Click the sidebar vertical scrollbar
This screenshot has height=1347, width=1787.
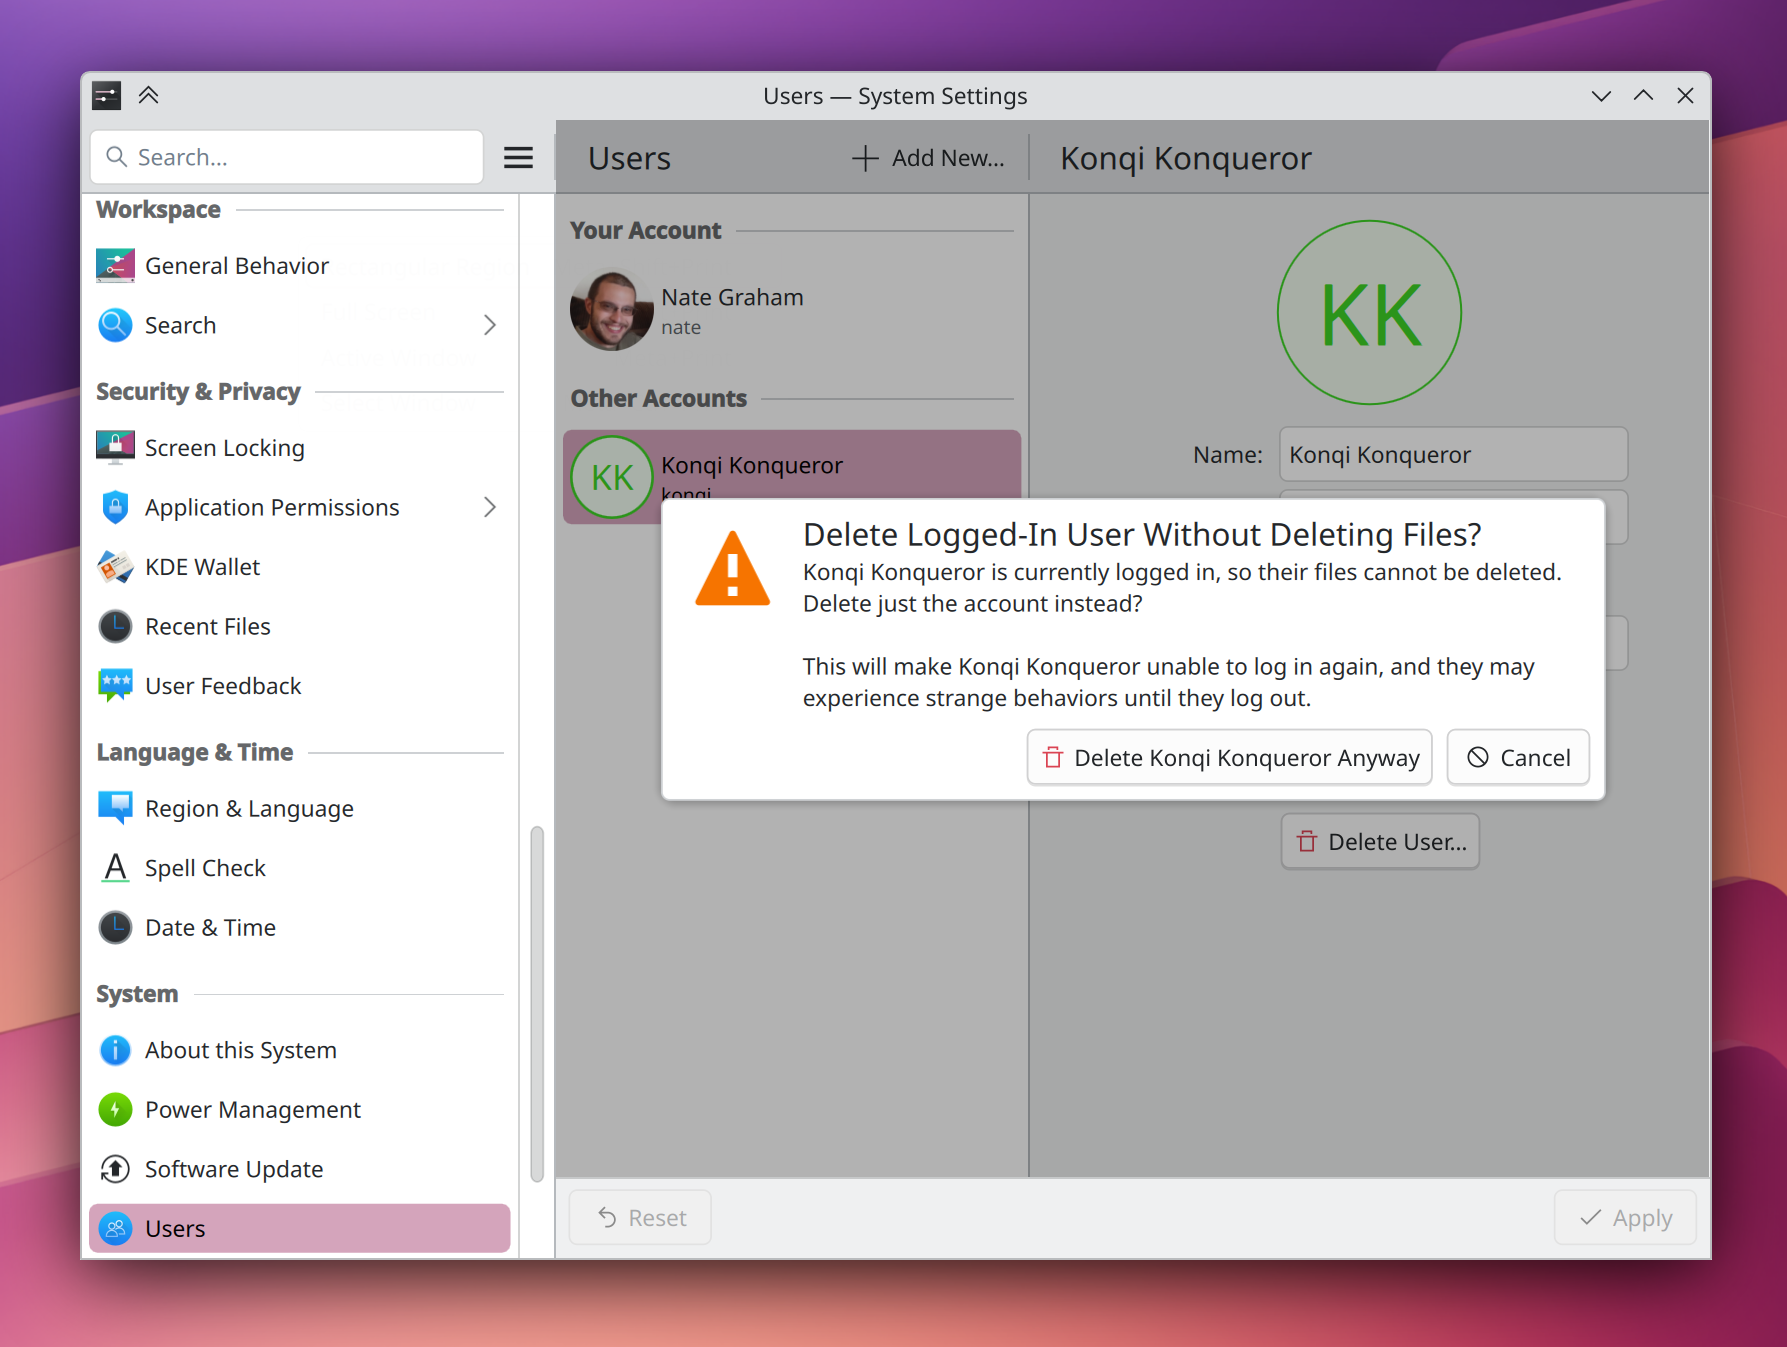pyautogui.click(x=537, y=1004)
